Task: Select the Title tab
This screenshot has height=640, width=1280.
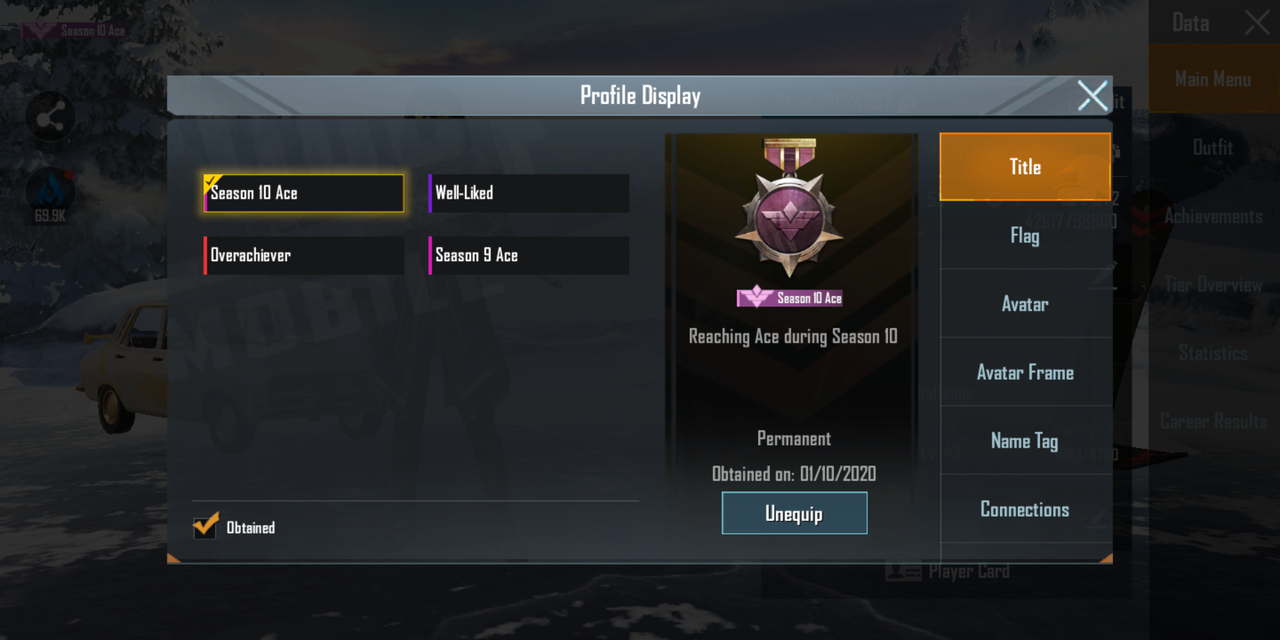Action: click(1025, 167)
